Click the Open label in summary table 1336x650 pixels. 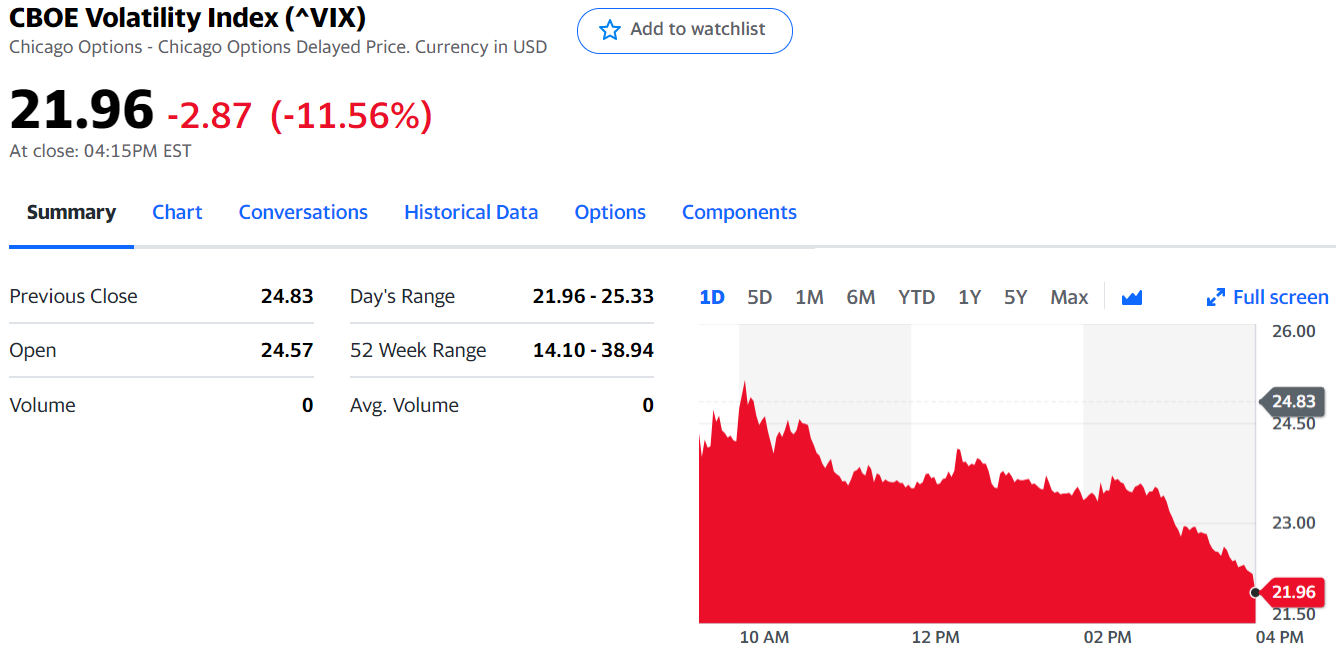pos(33,350)
